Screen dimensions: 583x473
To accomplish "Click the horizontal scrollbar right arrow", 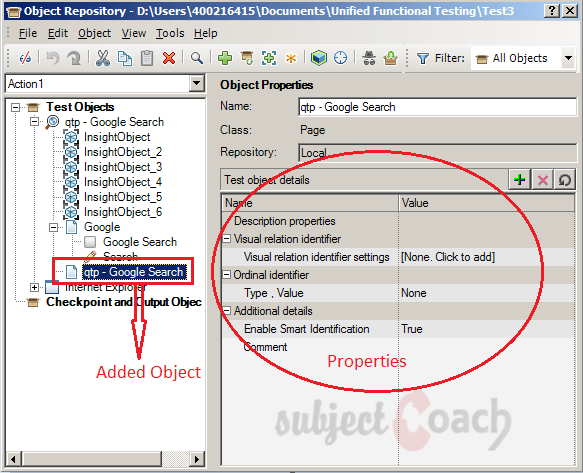I will [197, 459].
